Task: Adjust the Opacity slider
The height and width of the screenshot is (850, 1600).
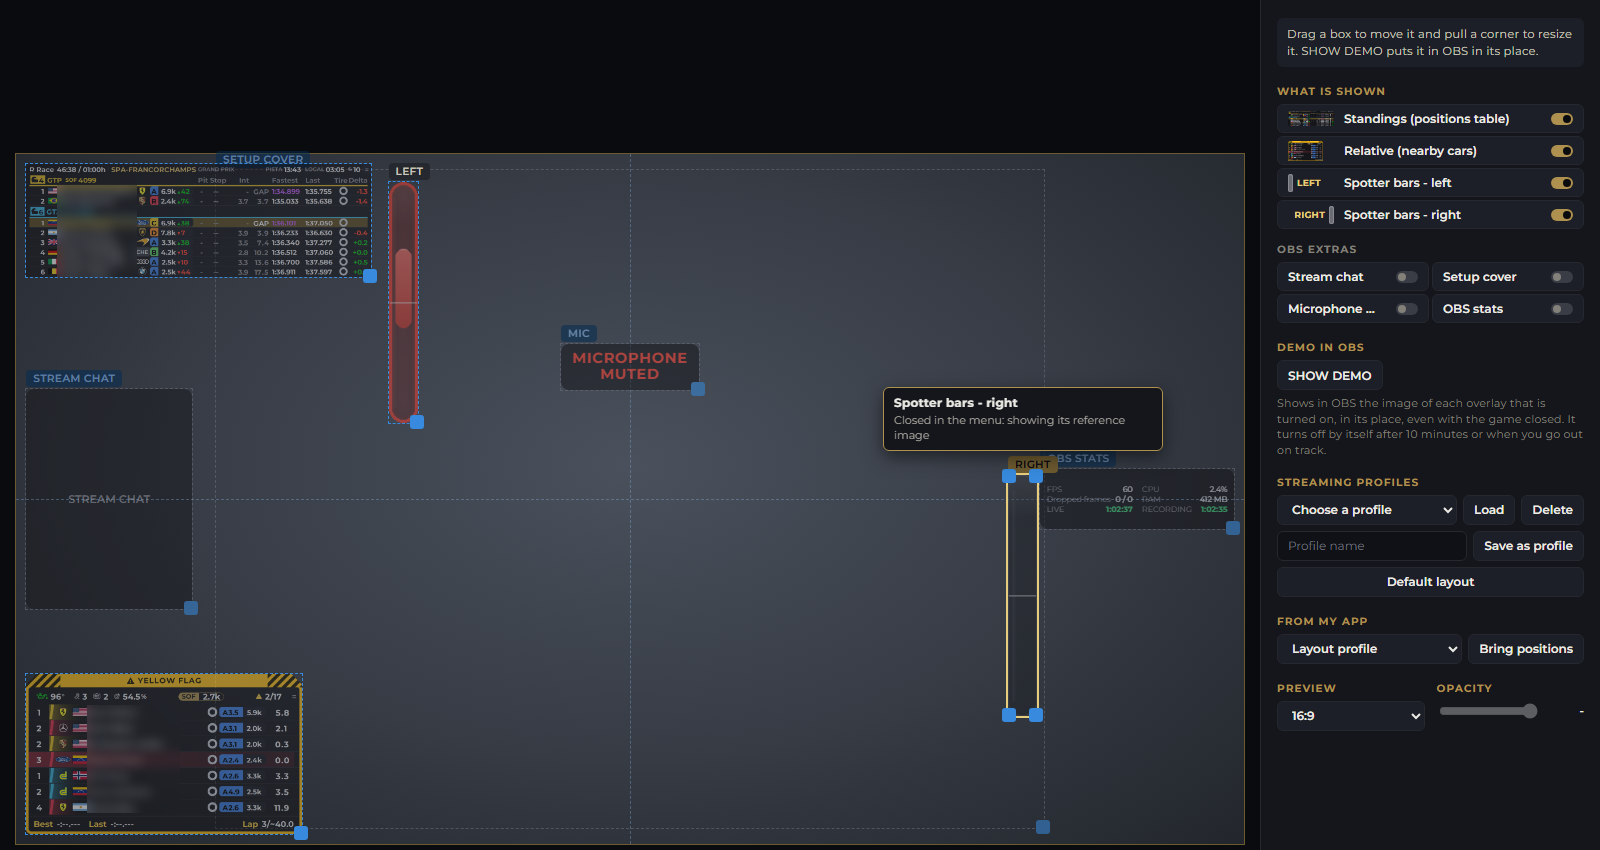Action: 1487,711
